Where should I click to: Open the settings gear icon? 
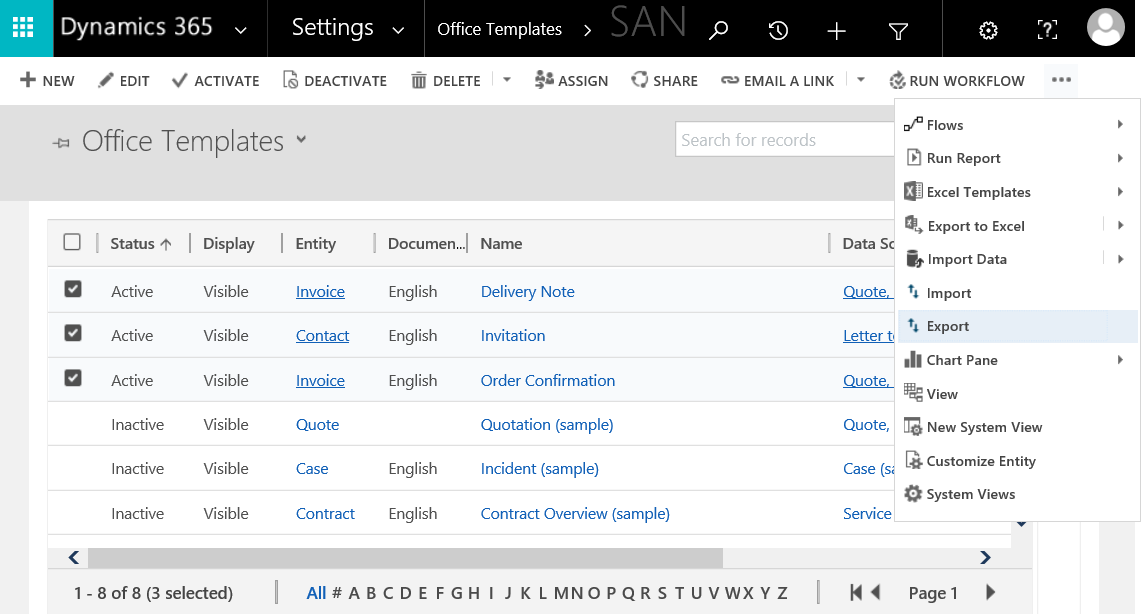point(987,31)
